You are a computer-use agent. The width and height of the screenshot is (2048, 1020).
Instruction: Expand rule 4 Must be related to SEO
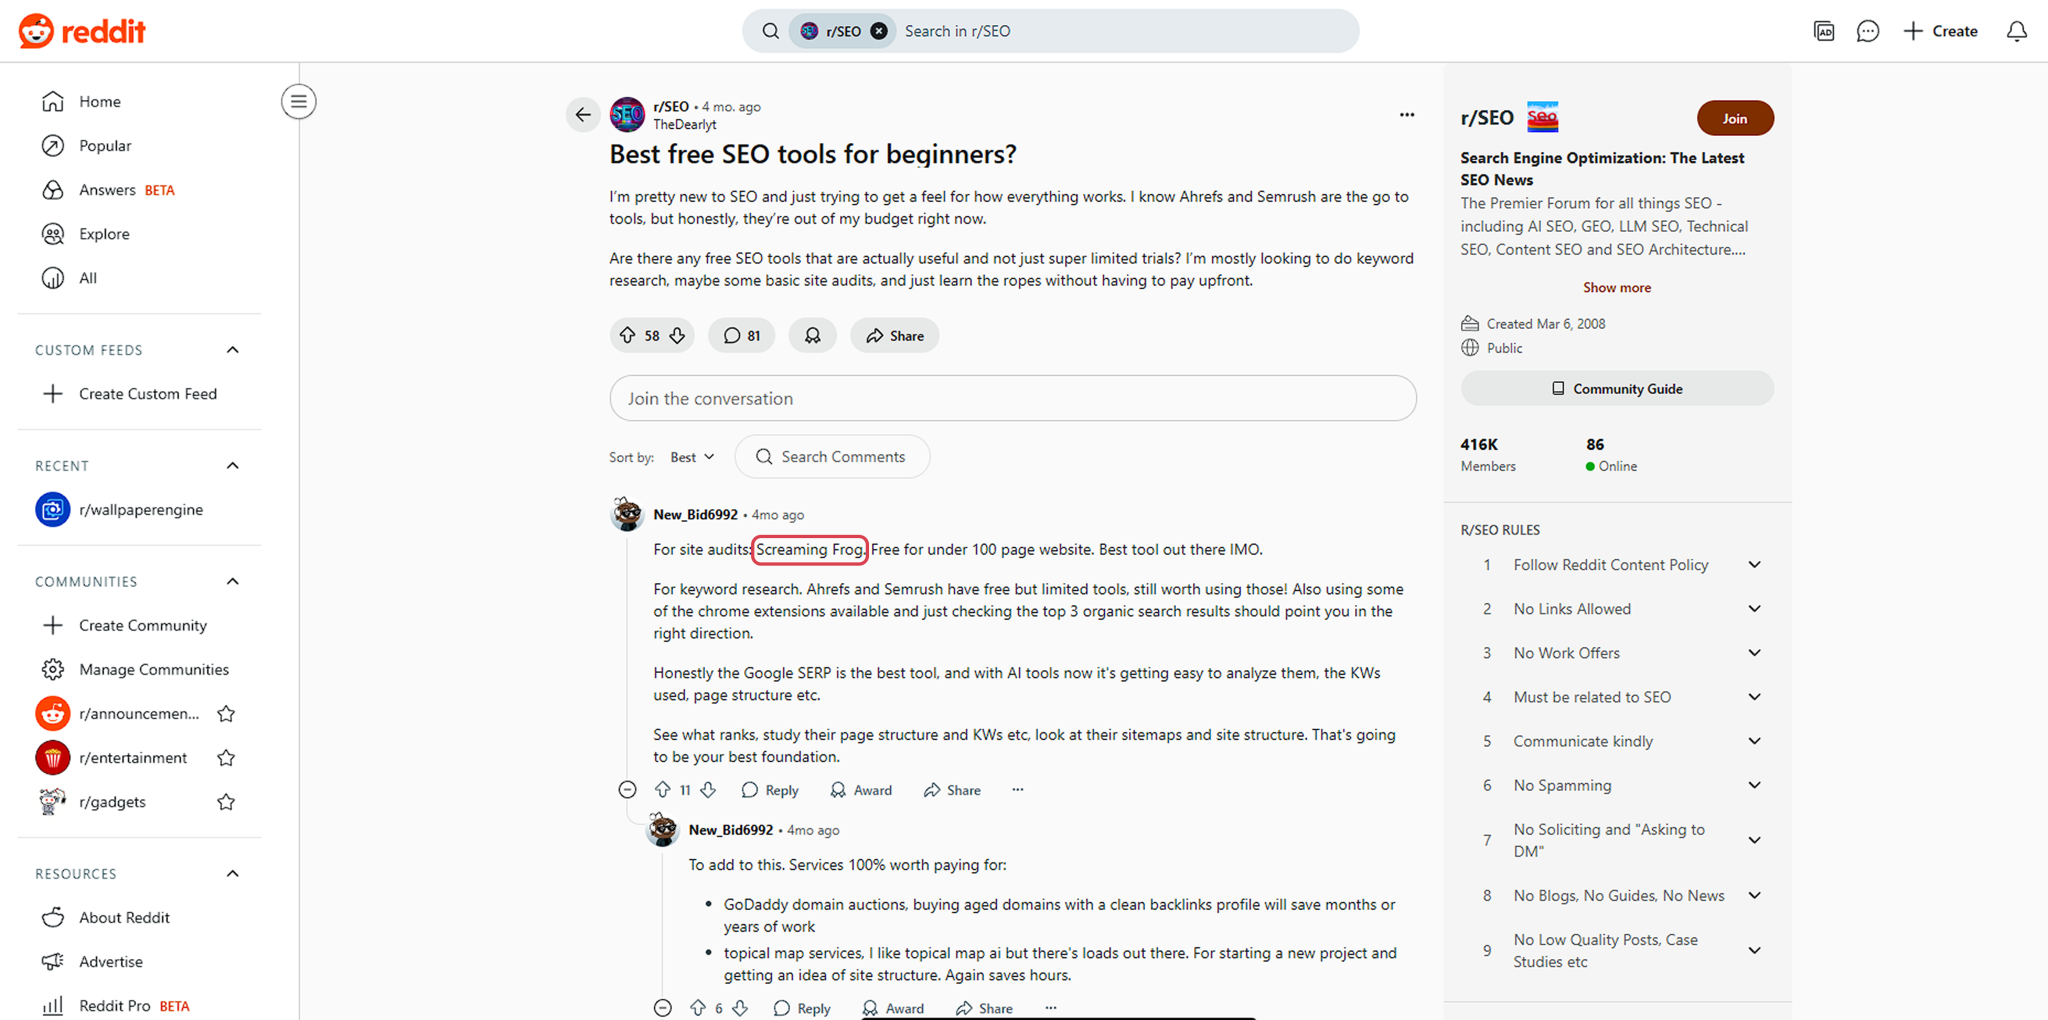[1754, 697]
